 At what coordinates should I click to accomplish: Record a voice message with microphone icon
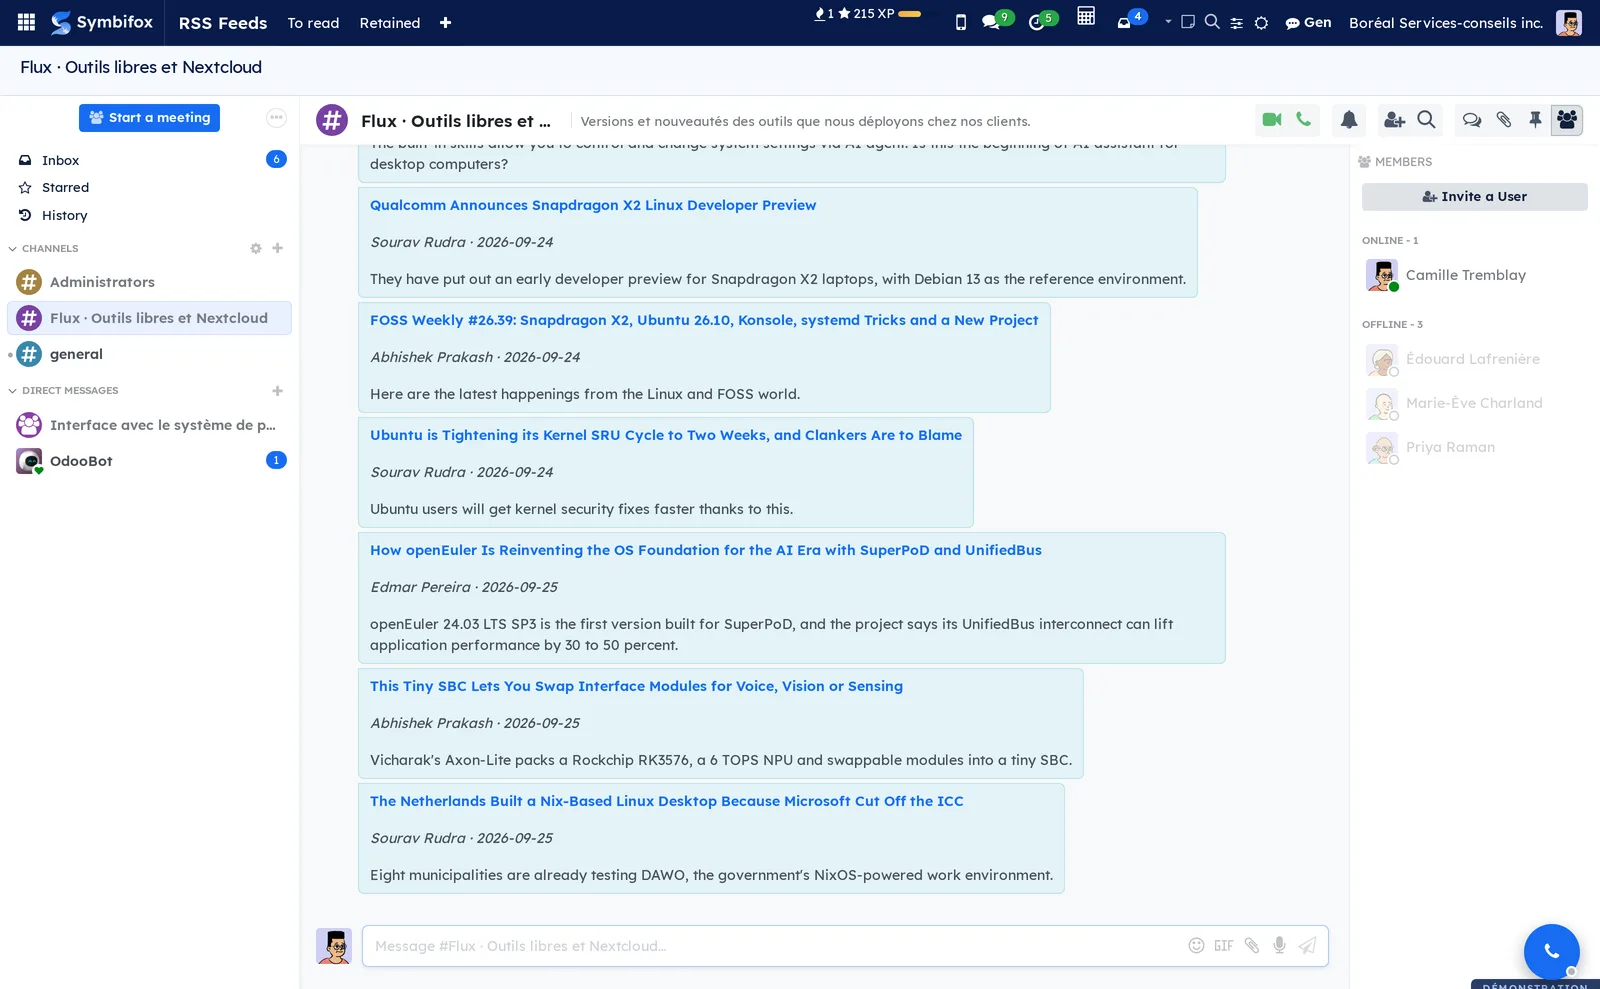(x=1279, y=946)
